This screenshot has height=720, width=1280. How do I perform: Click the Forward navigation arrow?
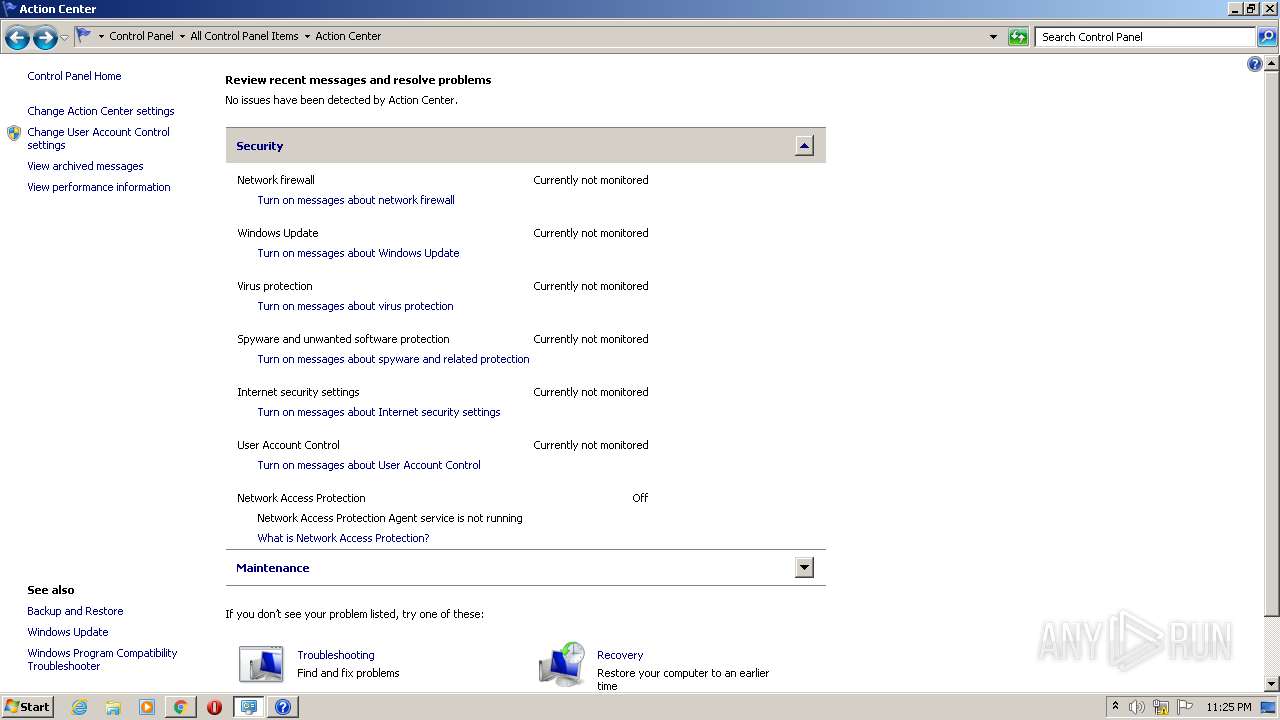(45, 38)
